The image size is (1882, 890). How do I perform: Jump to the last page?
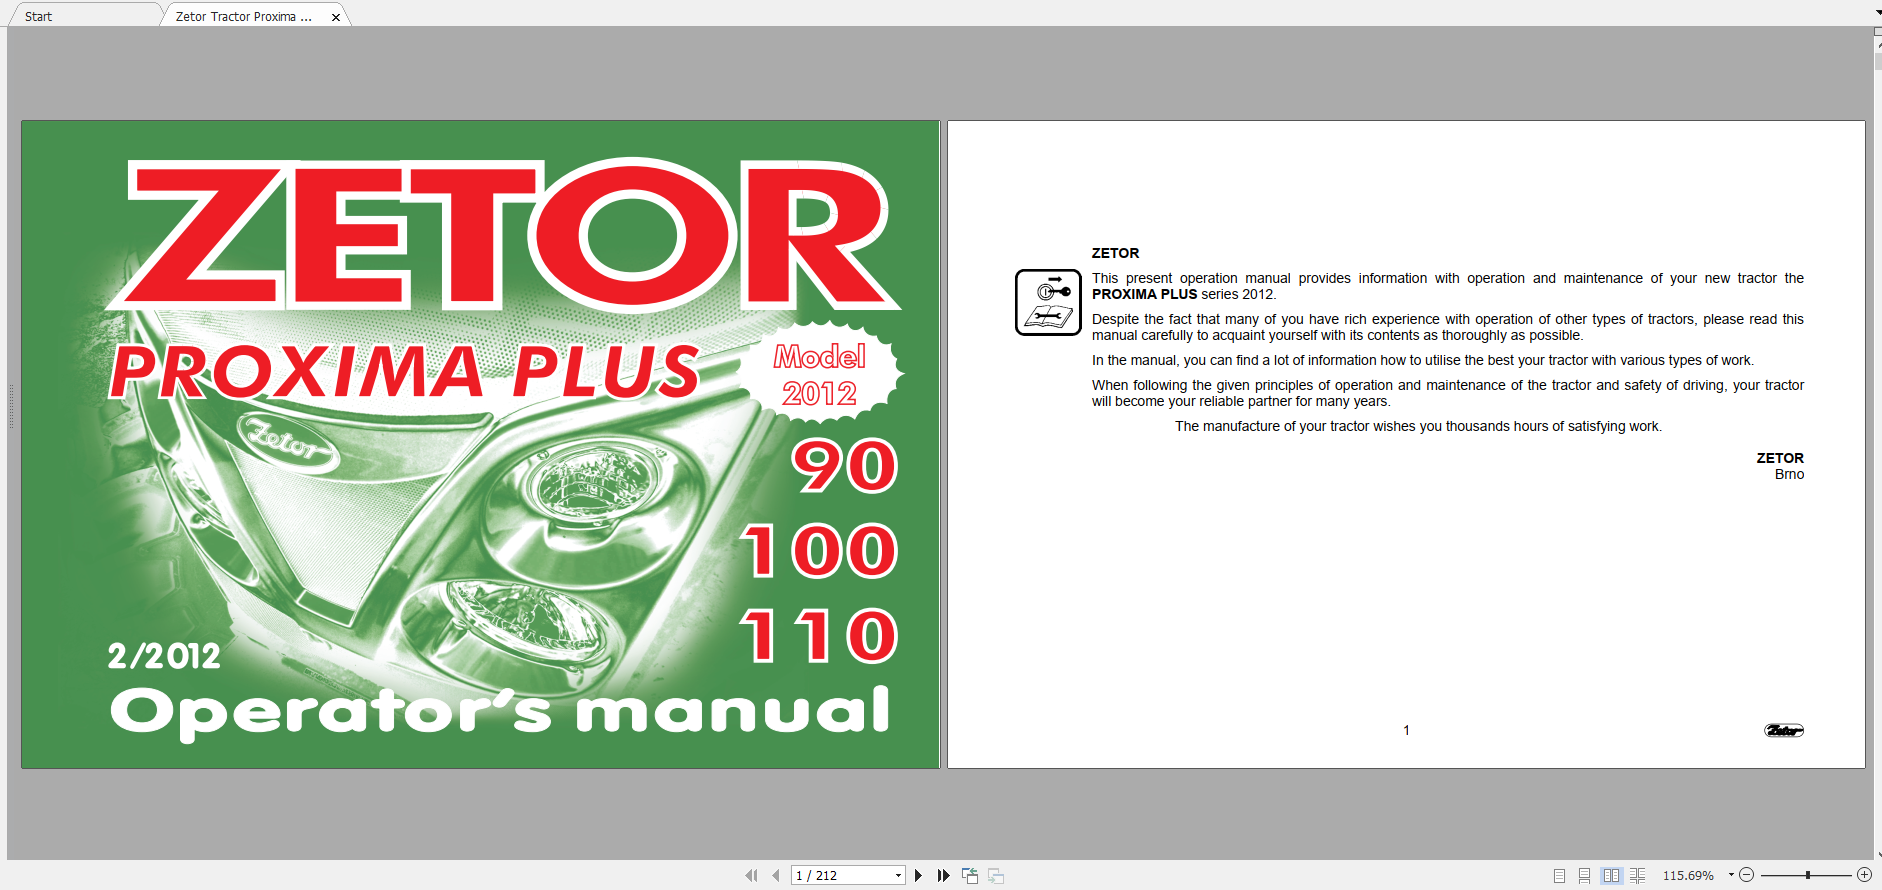pyautogui.click(x=943, y=875)
